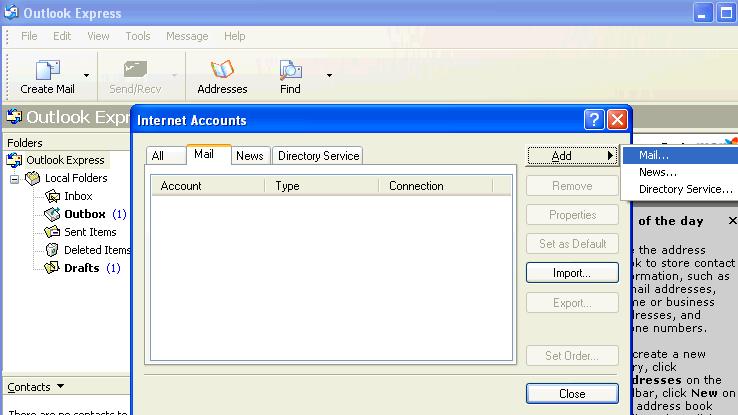Minimize the Outlook Express window

pos(702,12)
